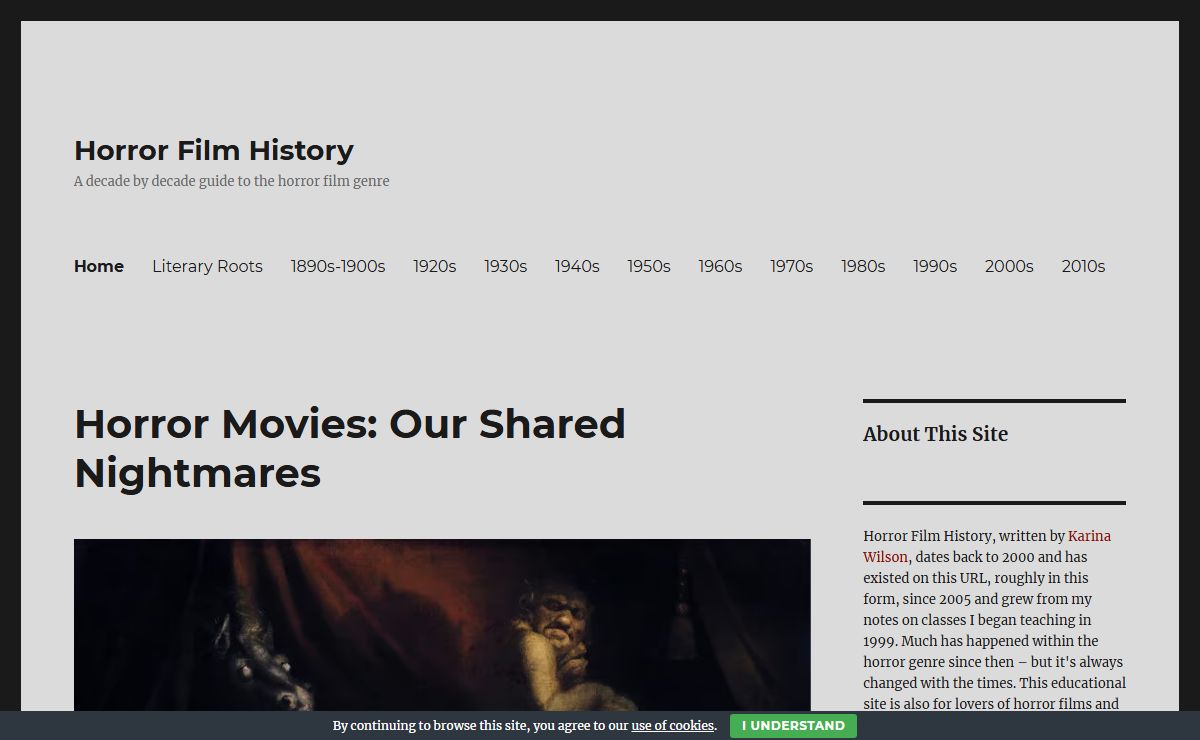
Task: Open the 1960s decade guide
Action: tap(720, 266)
